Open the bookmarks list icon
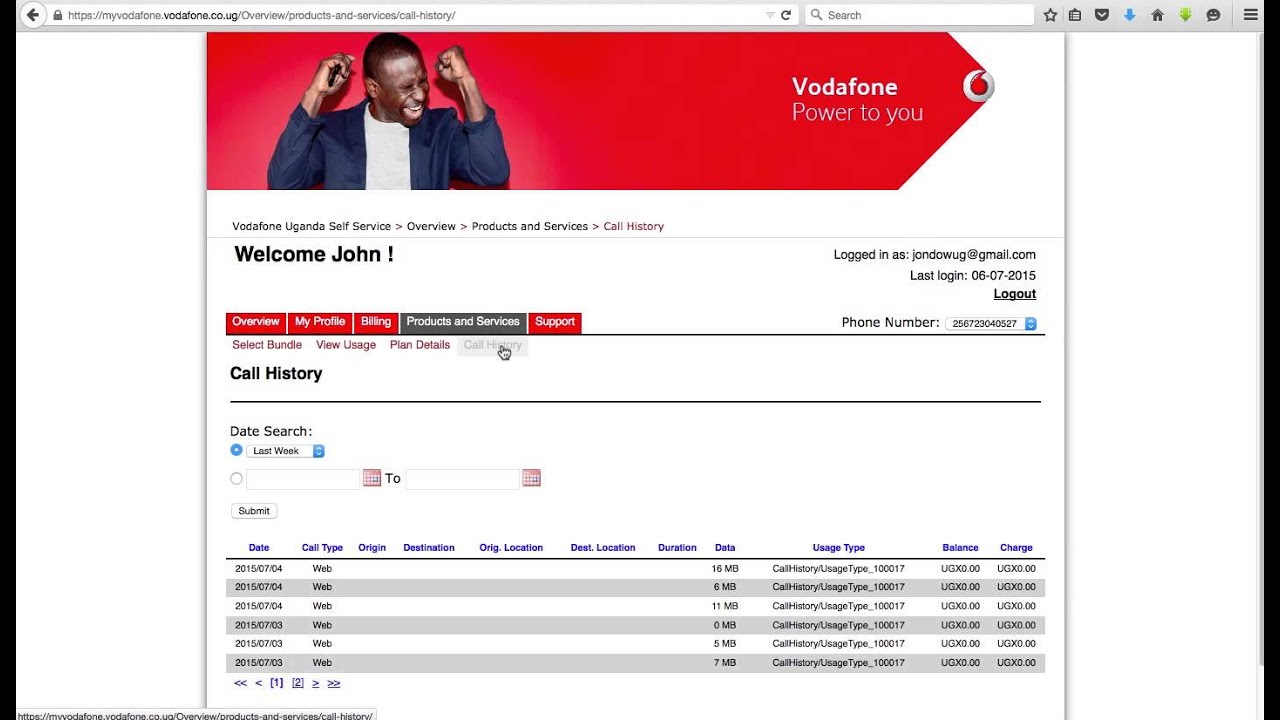Viewport: 1280px width, 720px height. (1075, 15)
